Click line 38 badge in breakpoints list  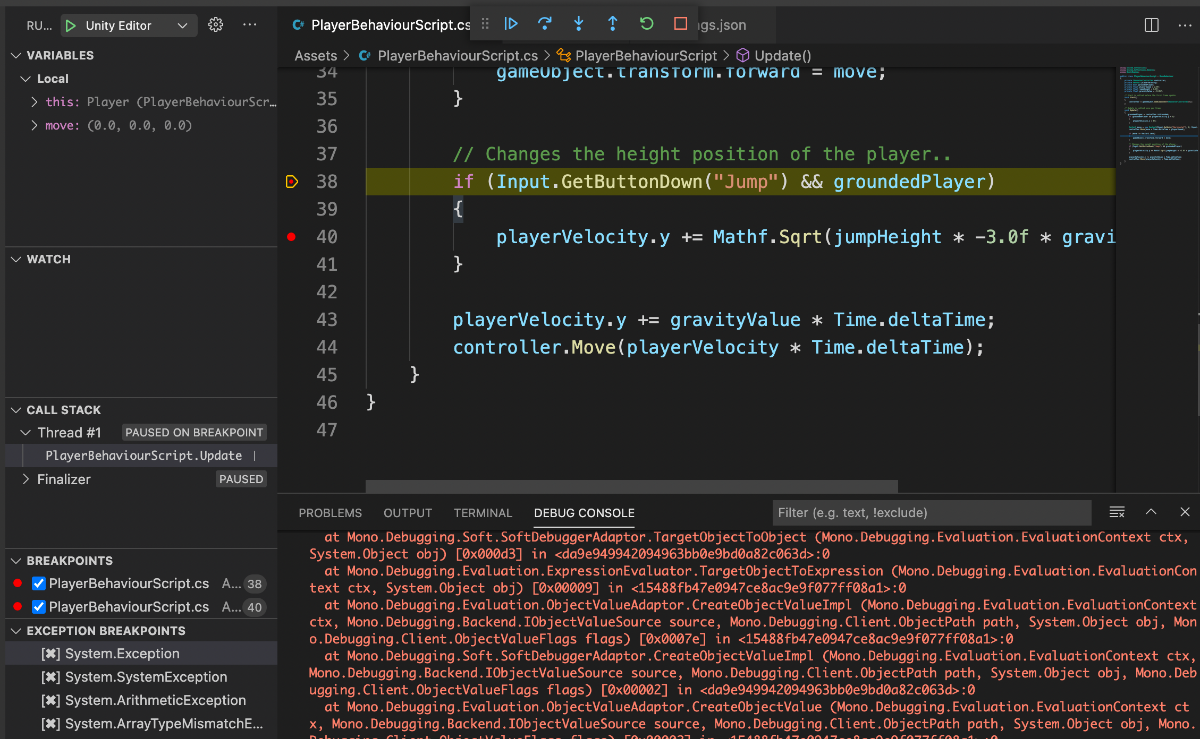[x=255, y=584]
